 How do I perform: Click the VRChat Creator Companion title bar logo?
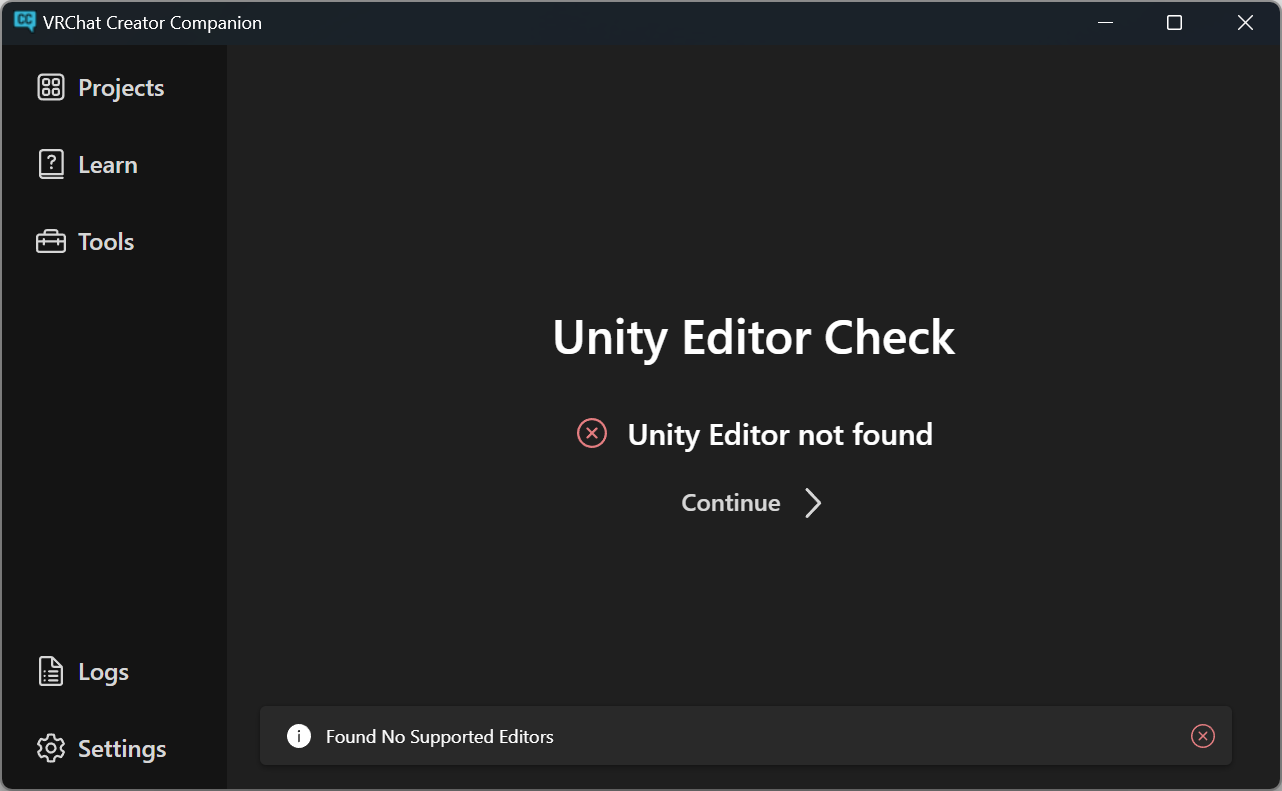coord(25,21)
